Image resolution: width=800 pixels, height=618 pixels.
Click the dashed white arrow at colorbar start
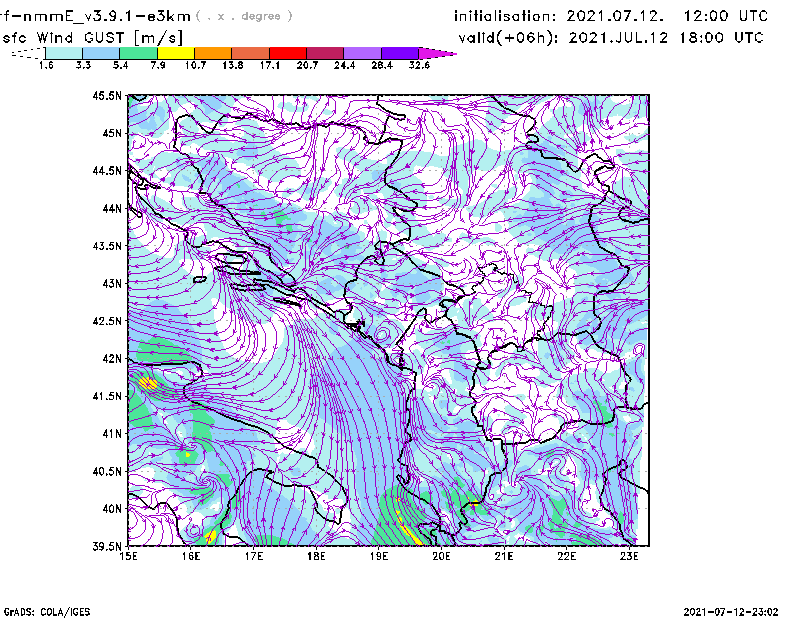pos(28,53)
